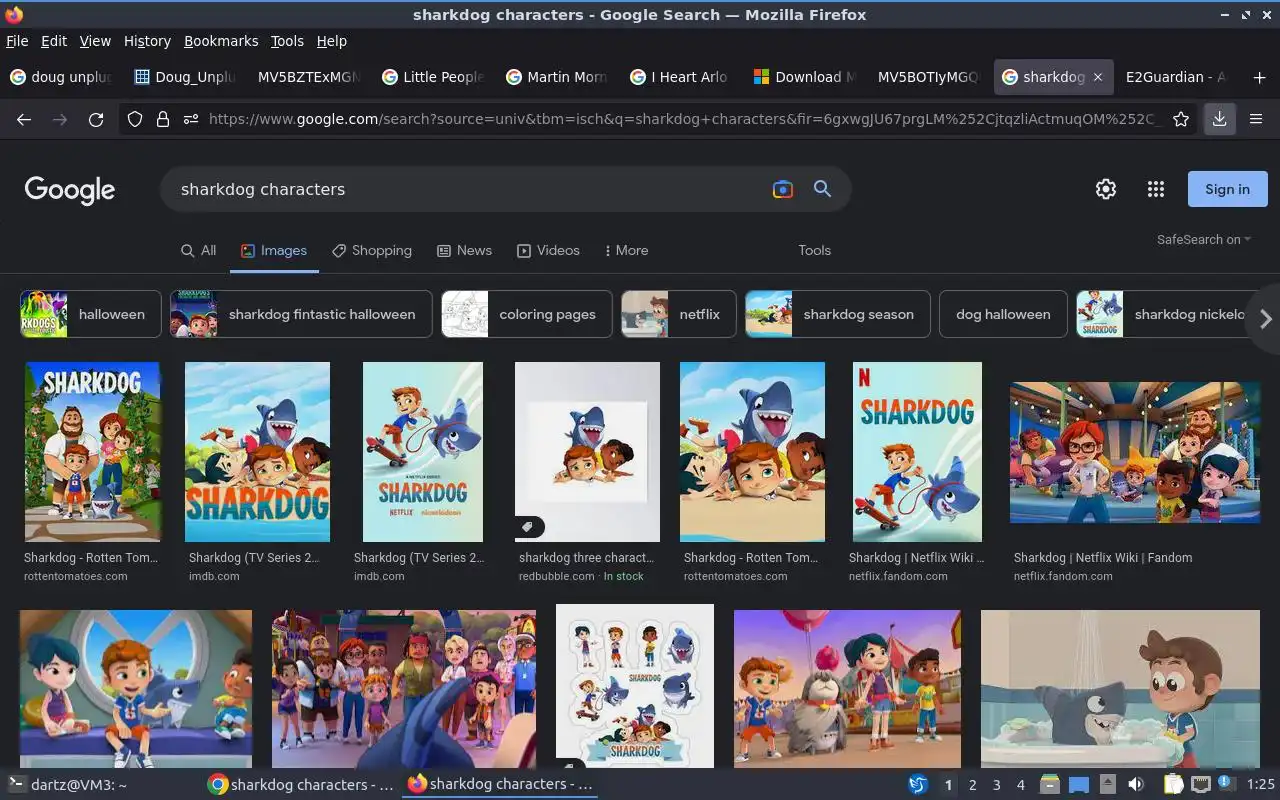Open the Tools filter options
Screen dimensions: 1280x800
[814, 251]
